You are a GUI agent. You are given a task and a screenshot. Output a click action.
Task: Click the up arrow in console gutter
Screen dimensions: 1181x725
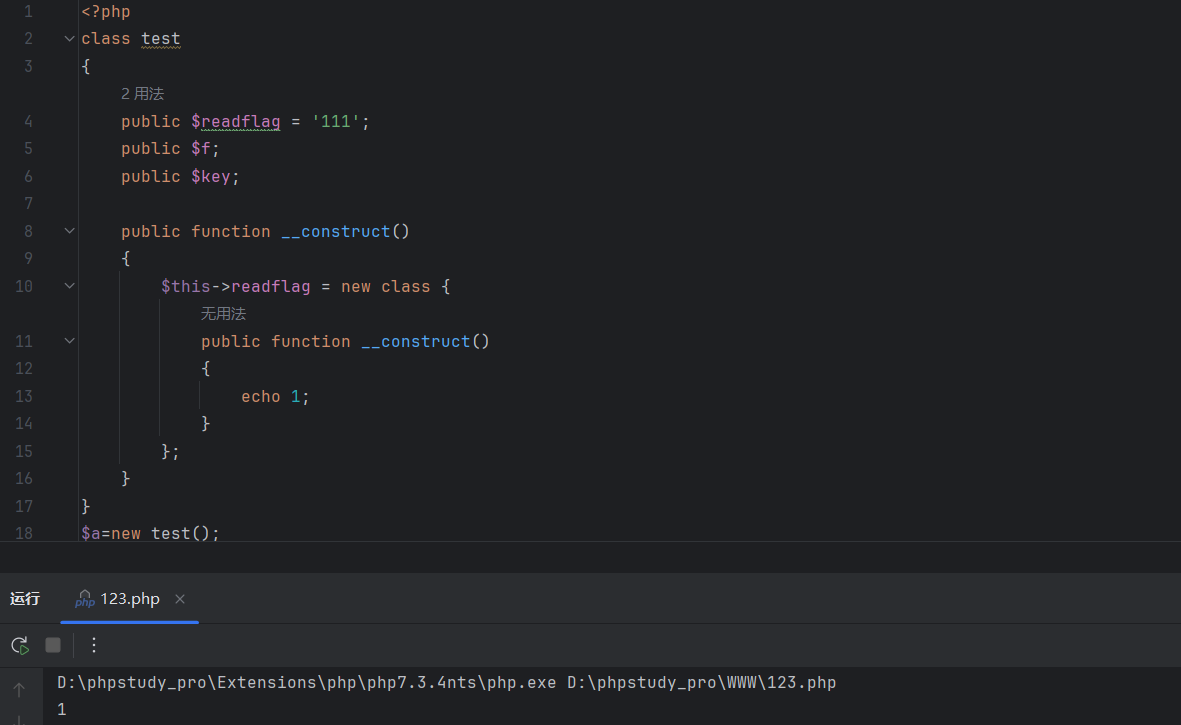click(19, 690)
